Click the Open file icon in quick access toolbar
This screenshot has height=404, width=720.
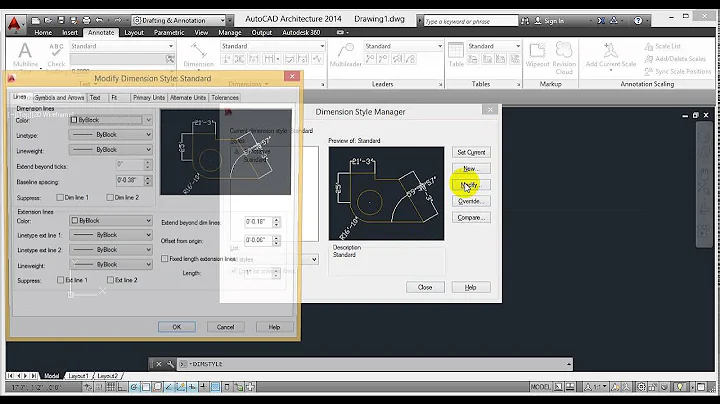tap(48, 20)
